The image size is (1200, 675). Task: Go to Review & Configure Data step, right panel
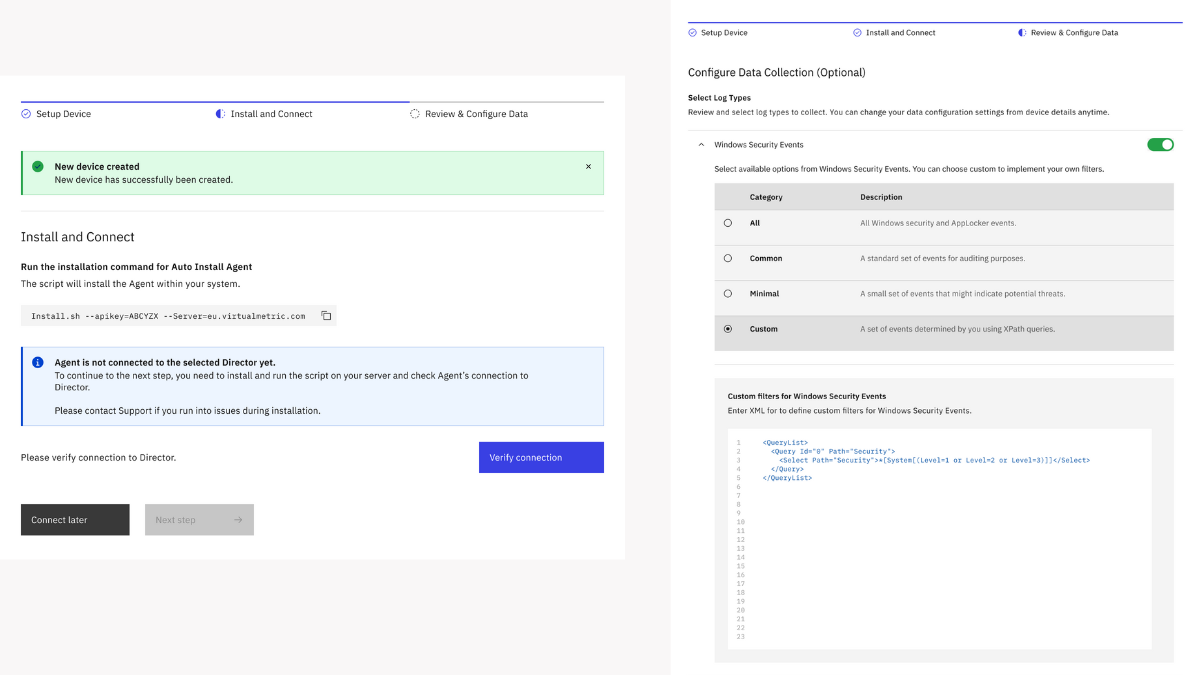[1074, 33]
